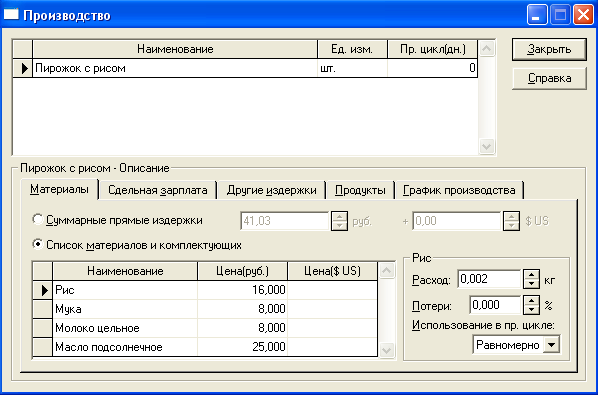Click down arrow of products table scrollbar
Screen dimensions: 598x395
point(487,146)
